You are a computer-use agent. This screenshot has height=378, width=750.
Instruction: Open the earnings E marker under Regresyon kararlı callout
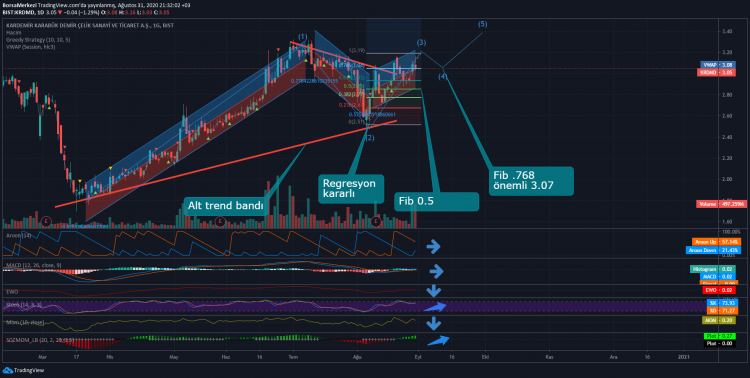tap(376, 221)
